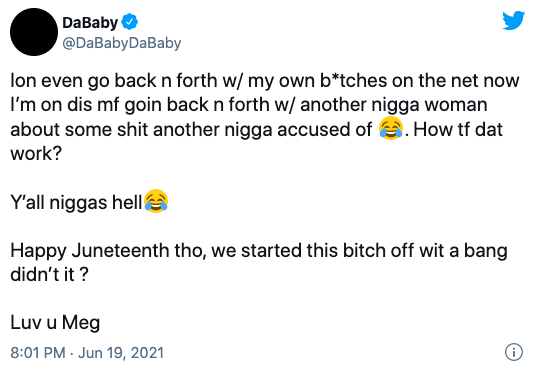The image size is (538, 370).
Task: Click the tweet's first line starting 'Ion even'
Action: pyautogui.click(x=265, y=81)
